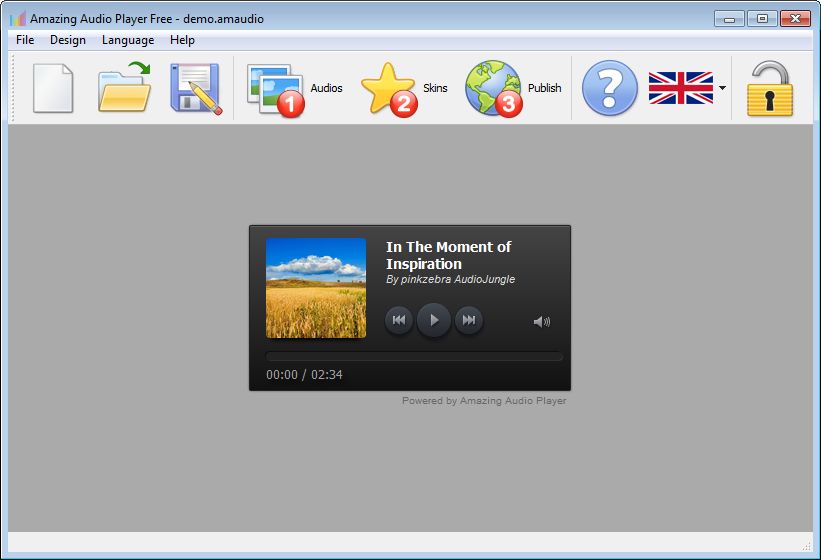Image resolution: width=821 pixels, height=560 pixels.
Task: Click the golden padlock unlock icon
Action: pos(770,88)
